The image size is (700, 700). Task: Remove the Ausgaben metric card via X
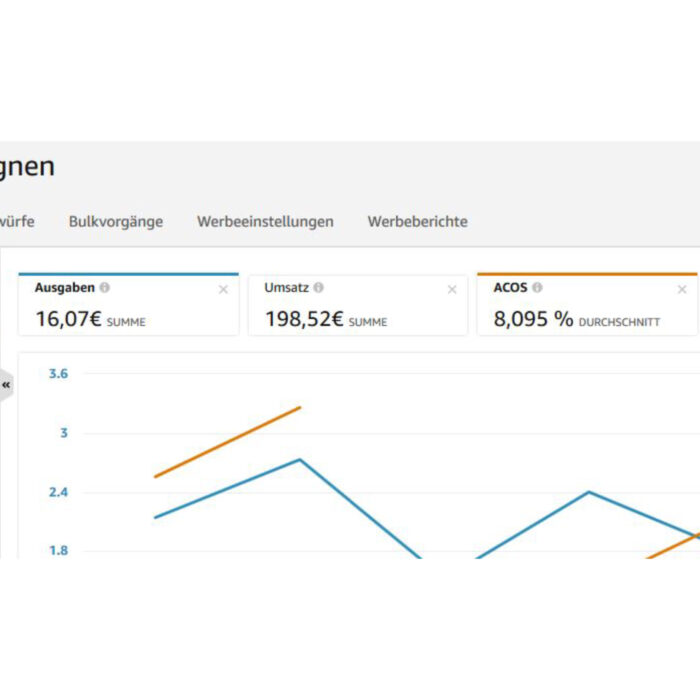223,290
